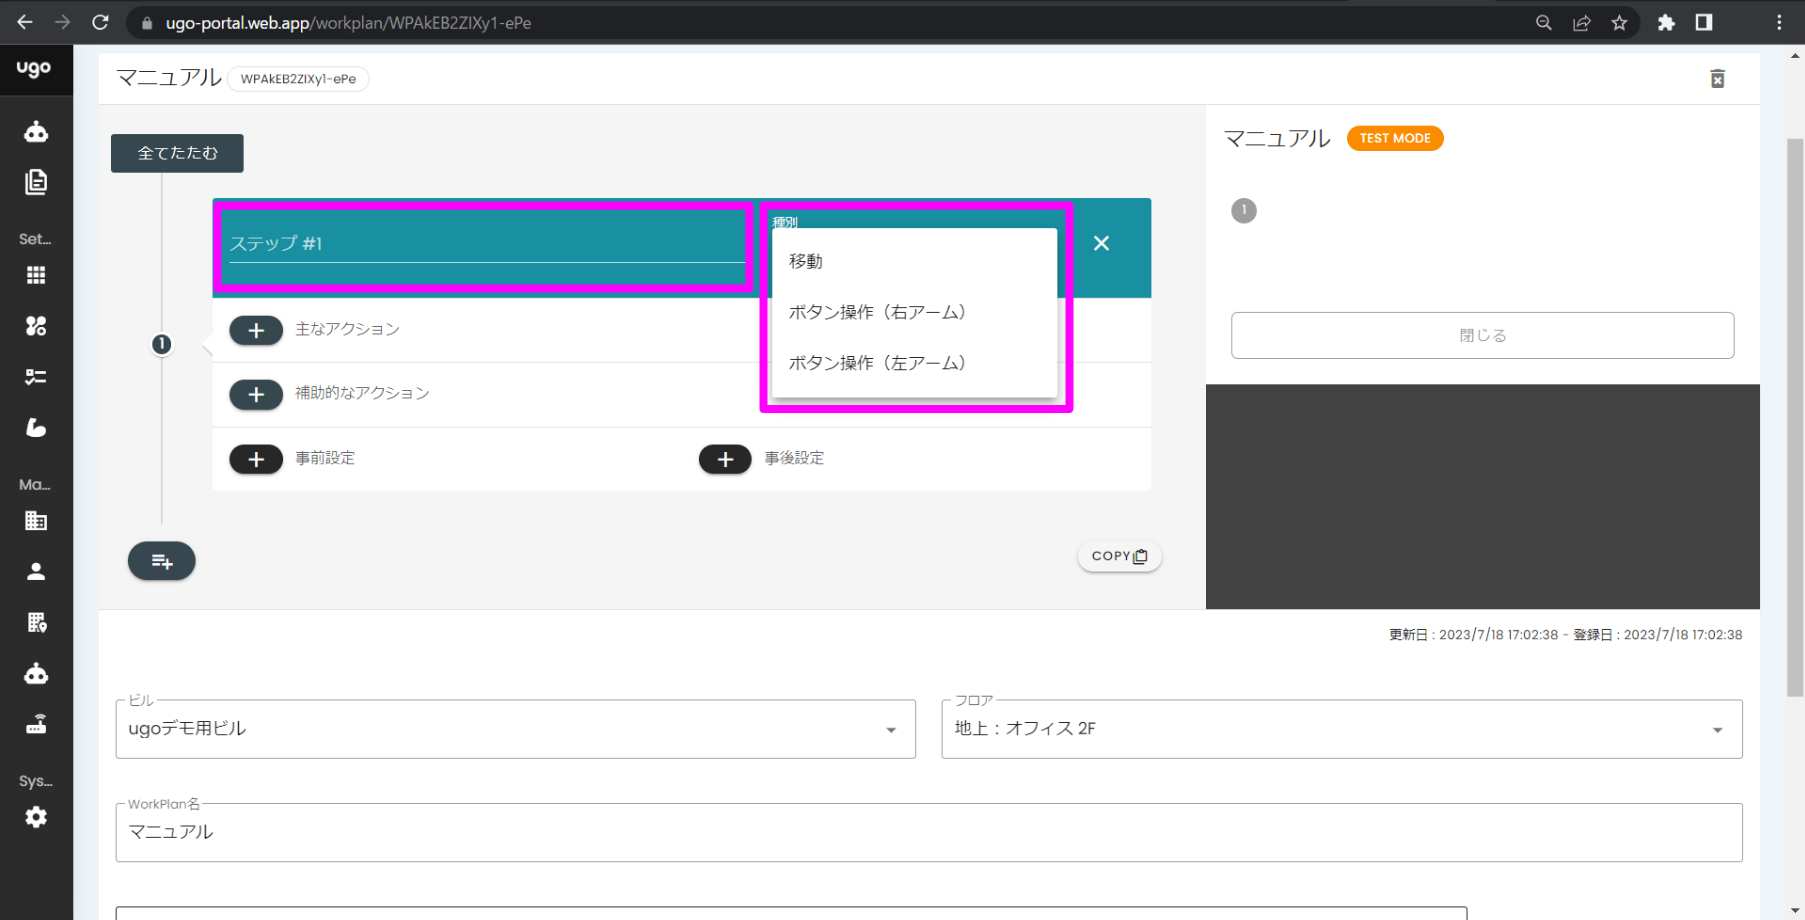Select the robot icon at sidebar top
The width and height of the screenshot is (1805, 920).
(x=36, y=131)
